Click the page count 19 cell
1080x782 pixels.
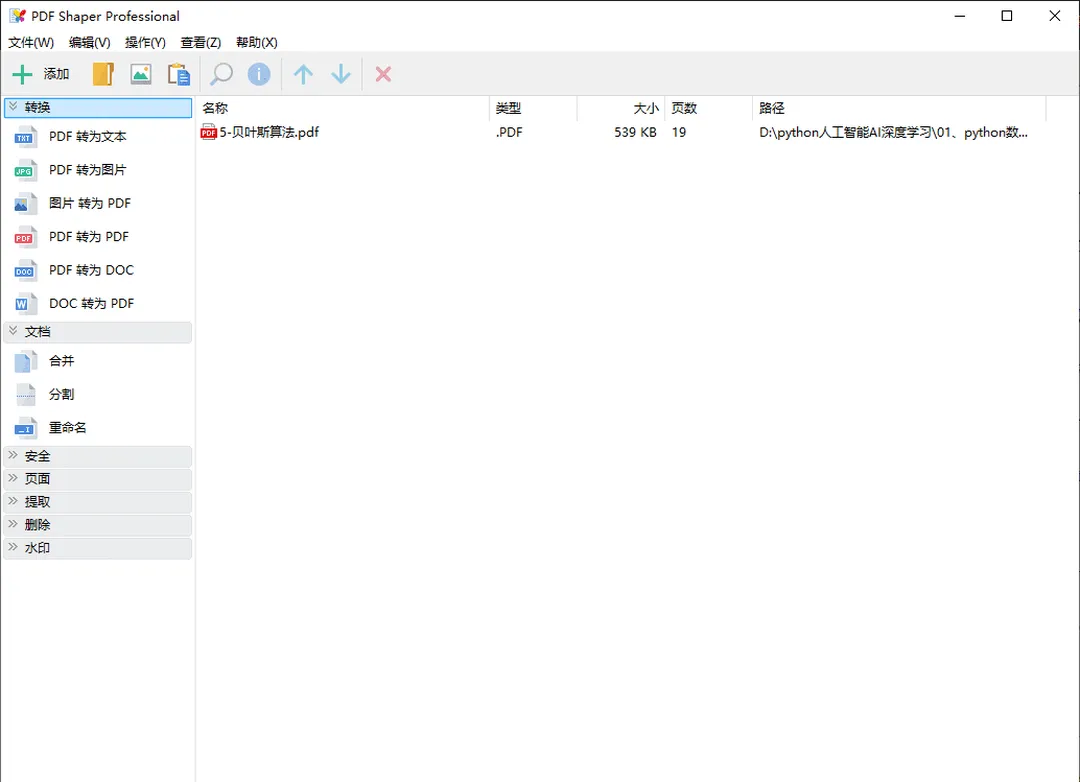tap(679, 132)
